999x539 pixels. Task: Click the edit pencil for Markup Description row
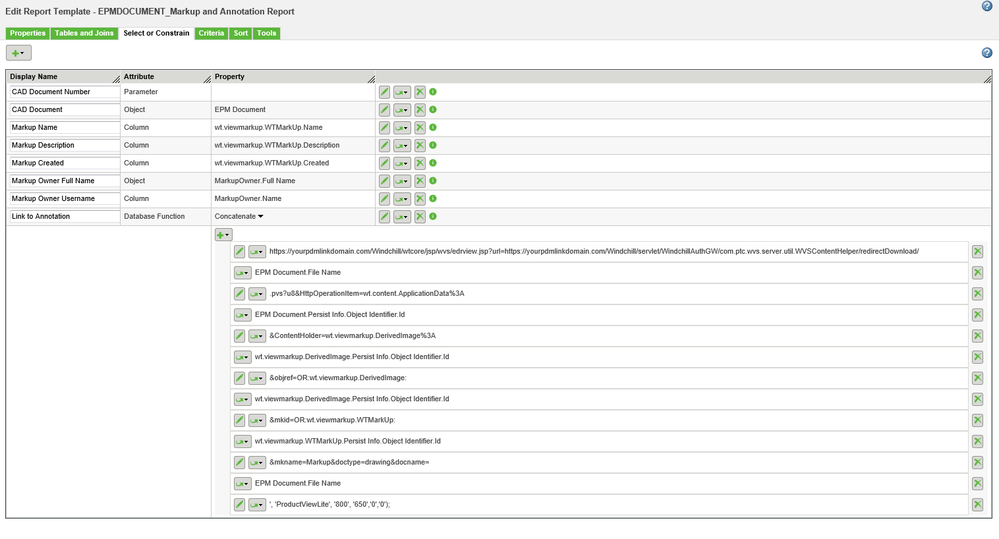pos(385,146)
